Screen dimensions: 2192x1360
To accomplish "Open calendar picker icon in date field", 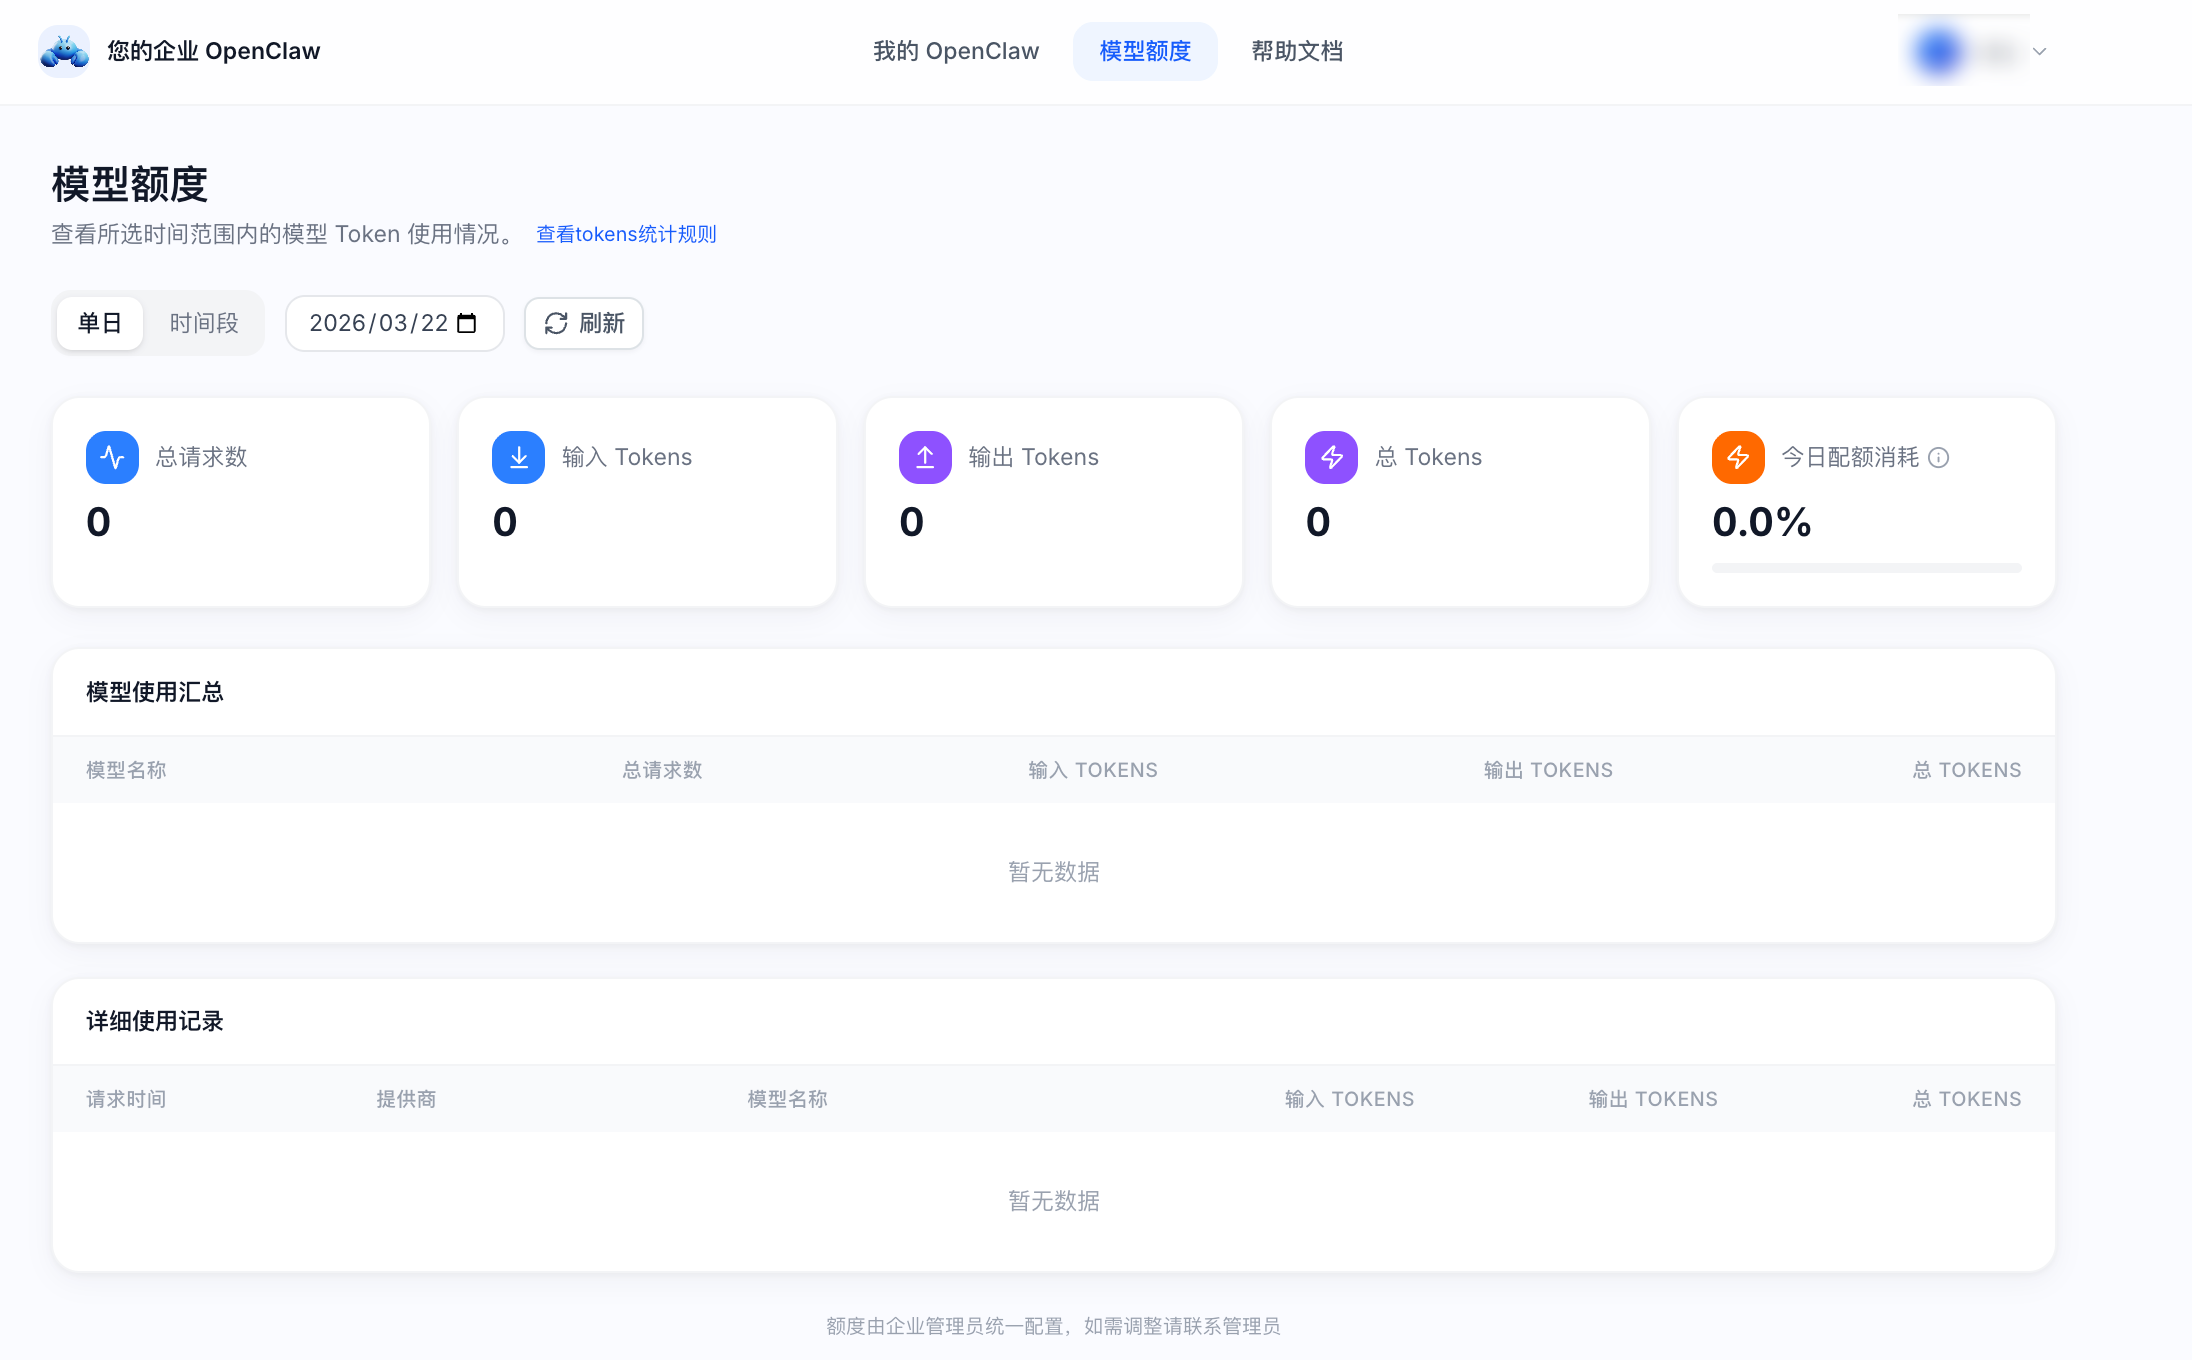I will 467,323.
